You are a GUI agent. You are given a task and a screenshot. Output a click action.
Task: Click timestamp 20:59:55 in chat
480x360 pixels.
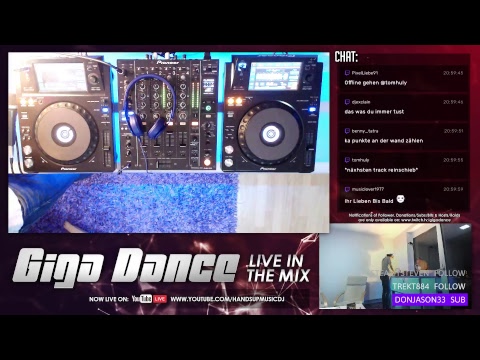pyautogui.click(x=453, y=160)
